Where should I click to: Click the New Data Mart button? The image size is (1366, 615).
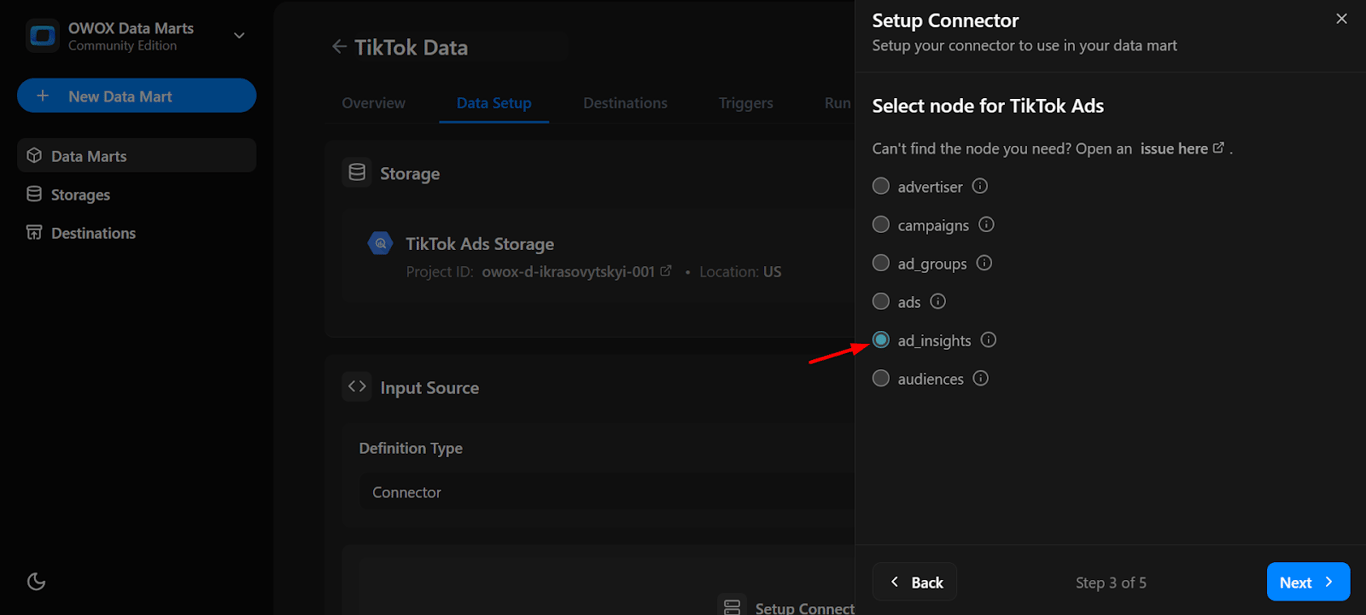pos(137,96)
